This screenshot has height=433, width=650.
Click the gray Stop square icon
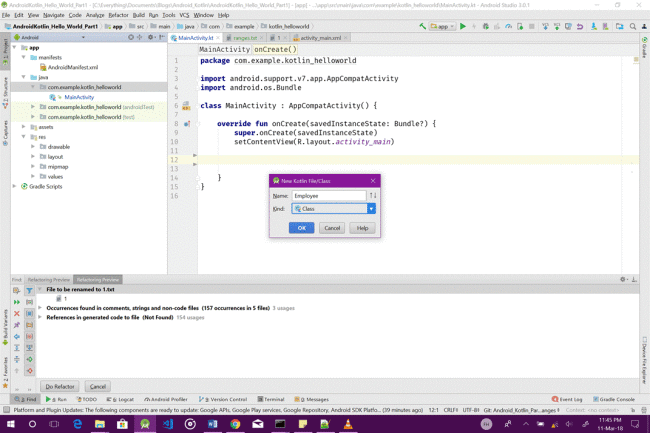coord(532,27)
